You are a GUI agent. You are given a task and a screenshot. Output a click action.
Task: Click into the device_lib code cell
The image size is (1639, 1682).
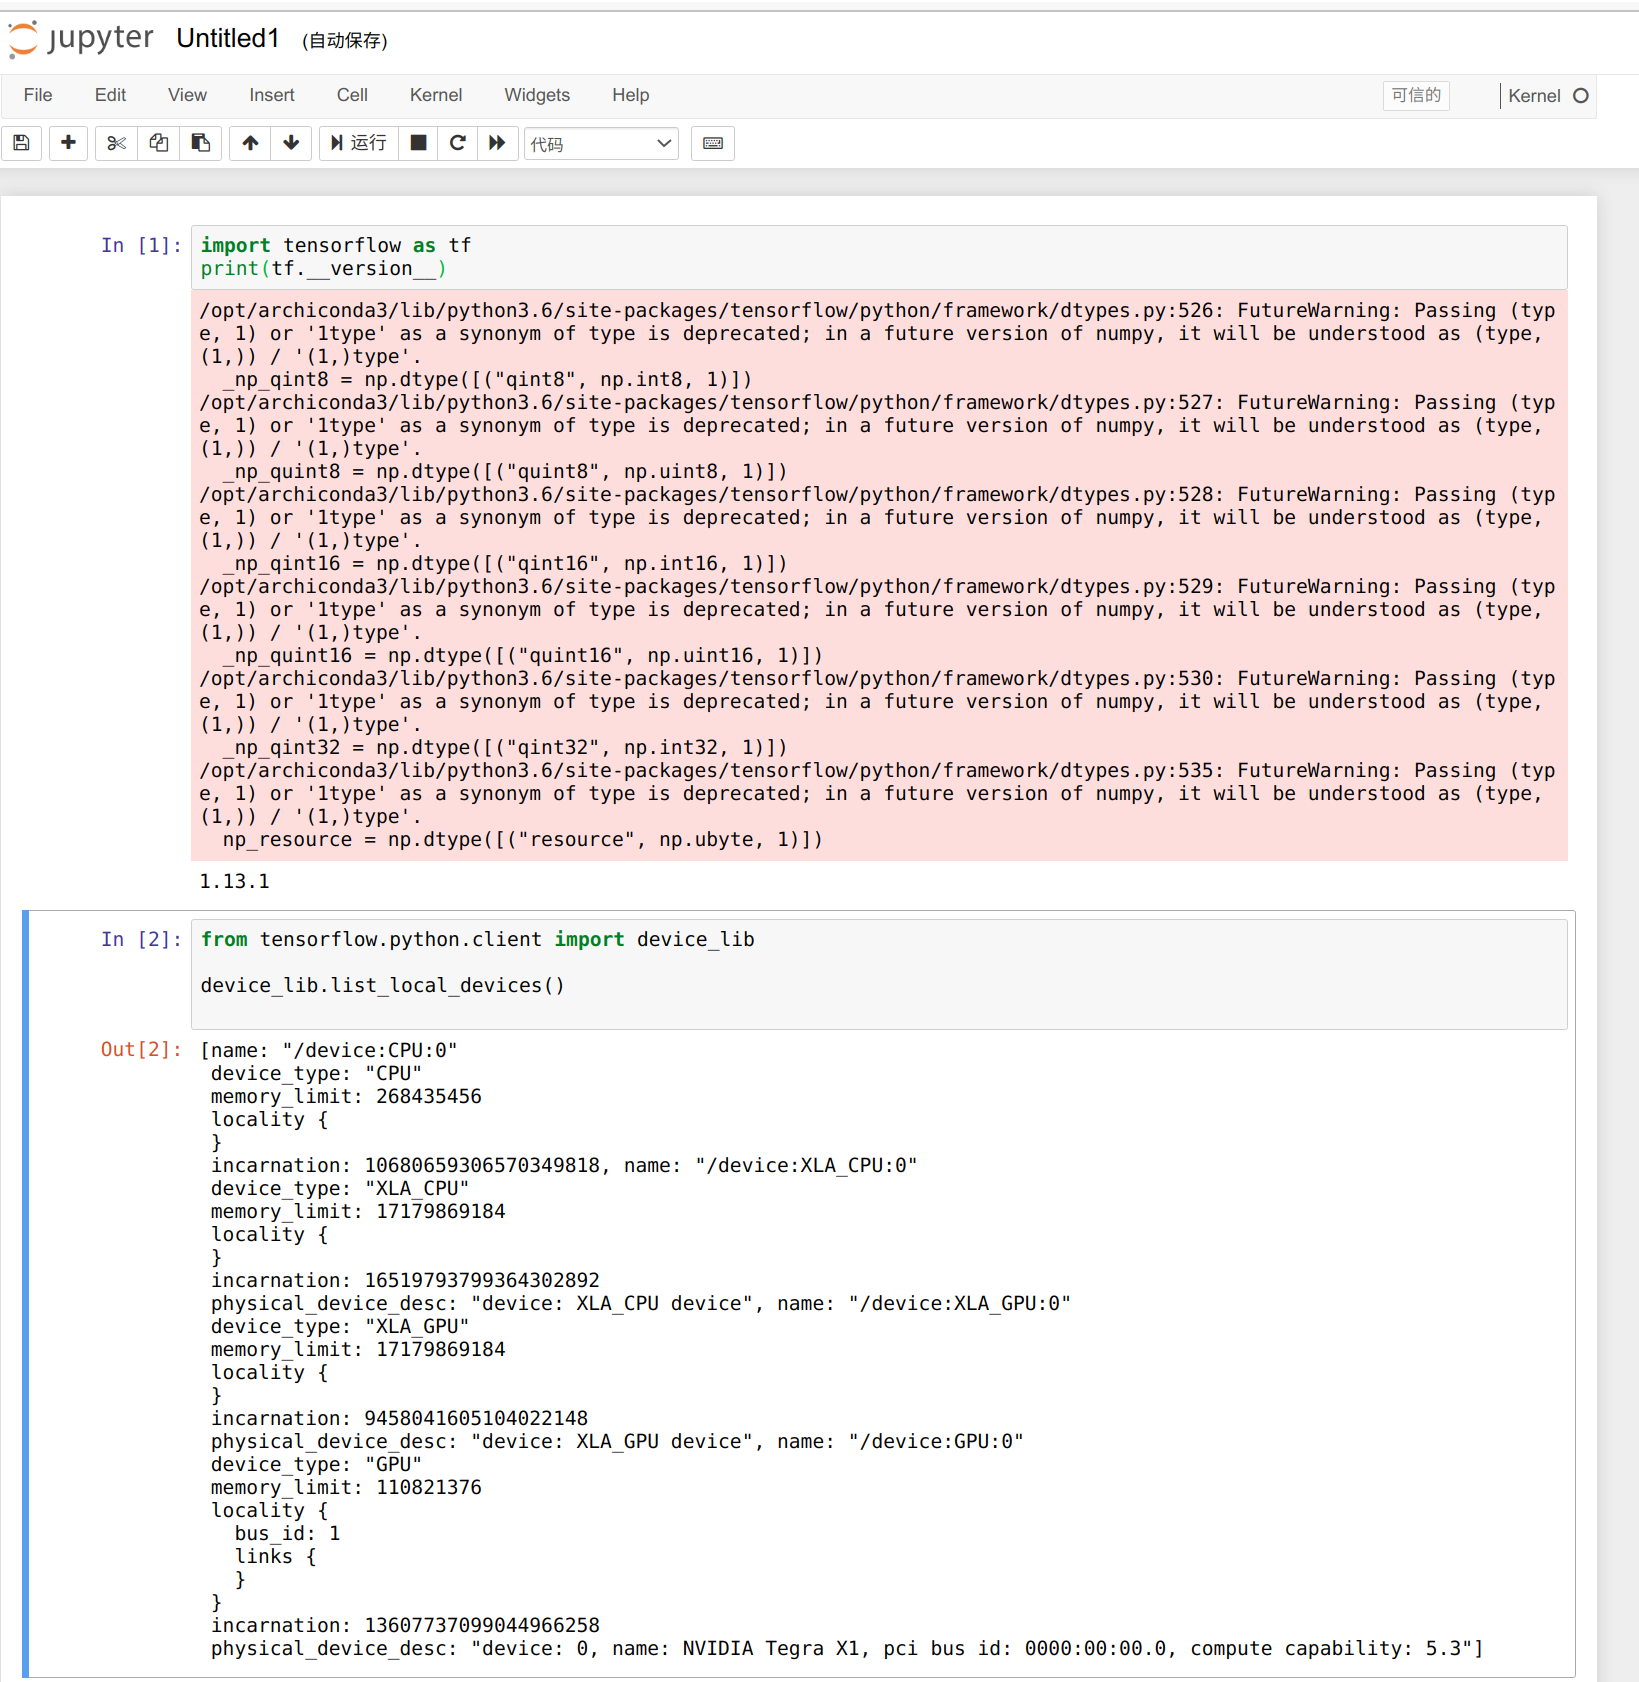click(x=879, y=974)
